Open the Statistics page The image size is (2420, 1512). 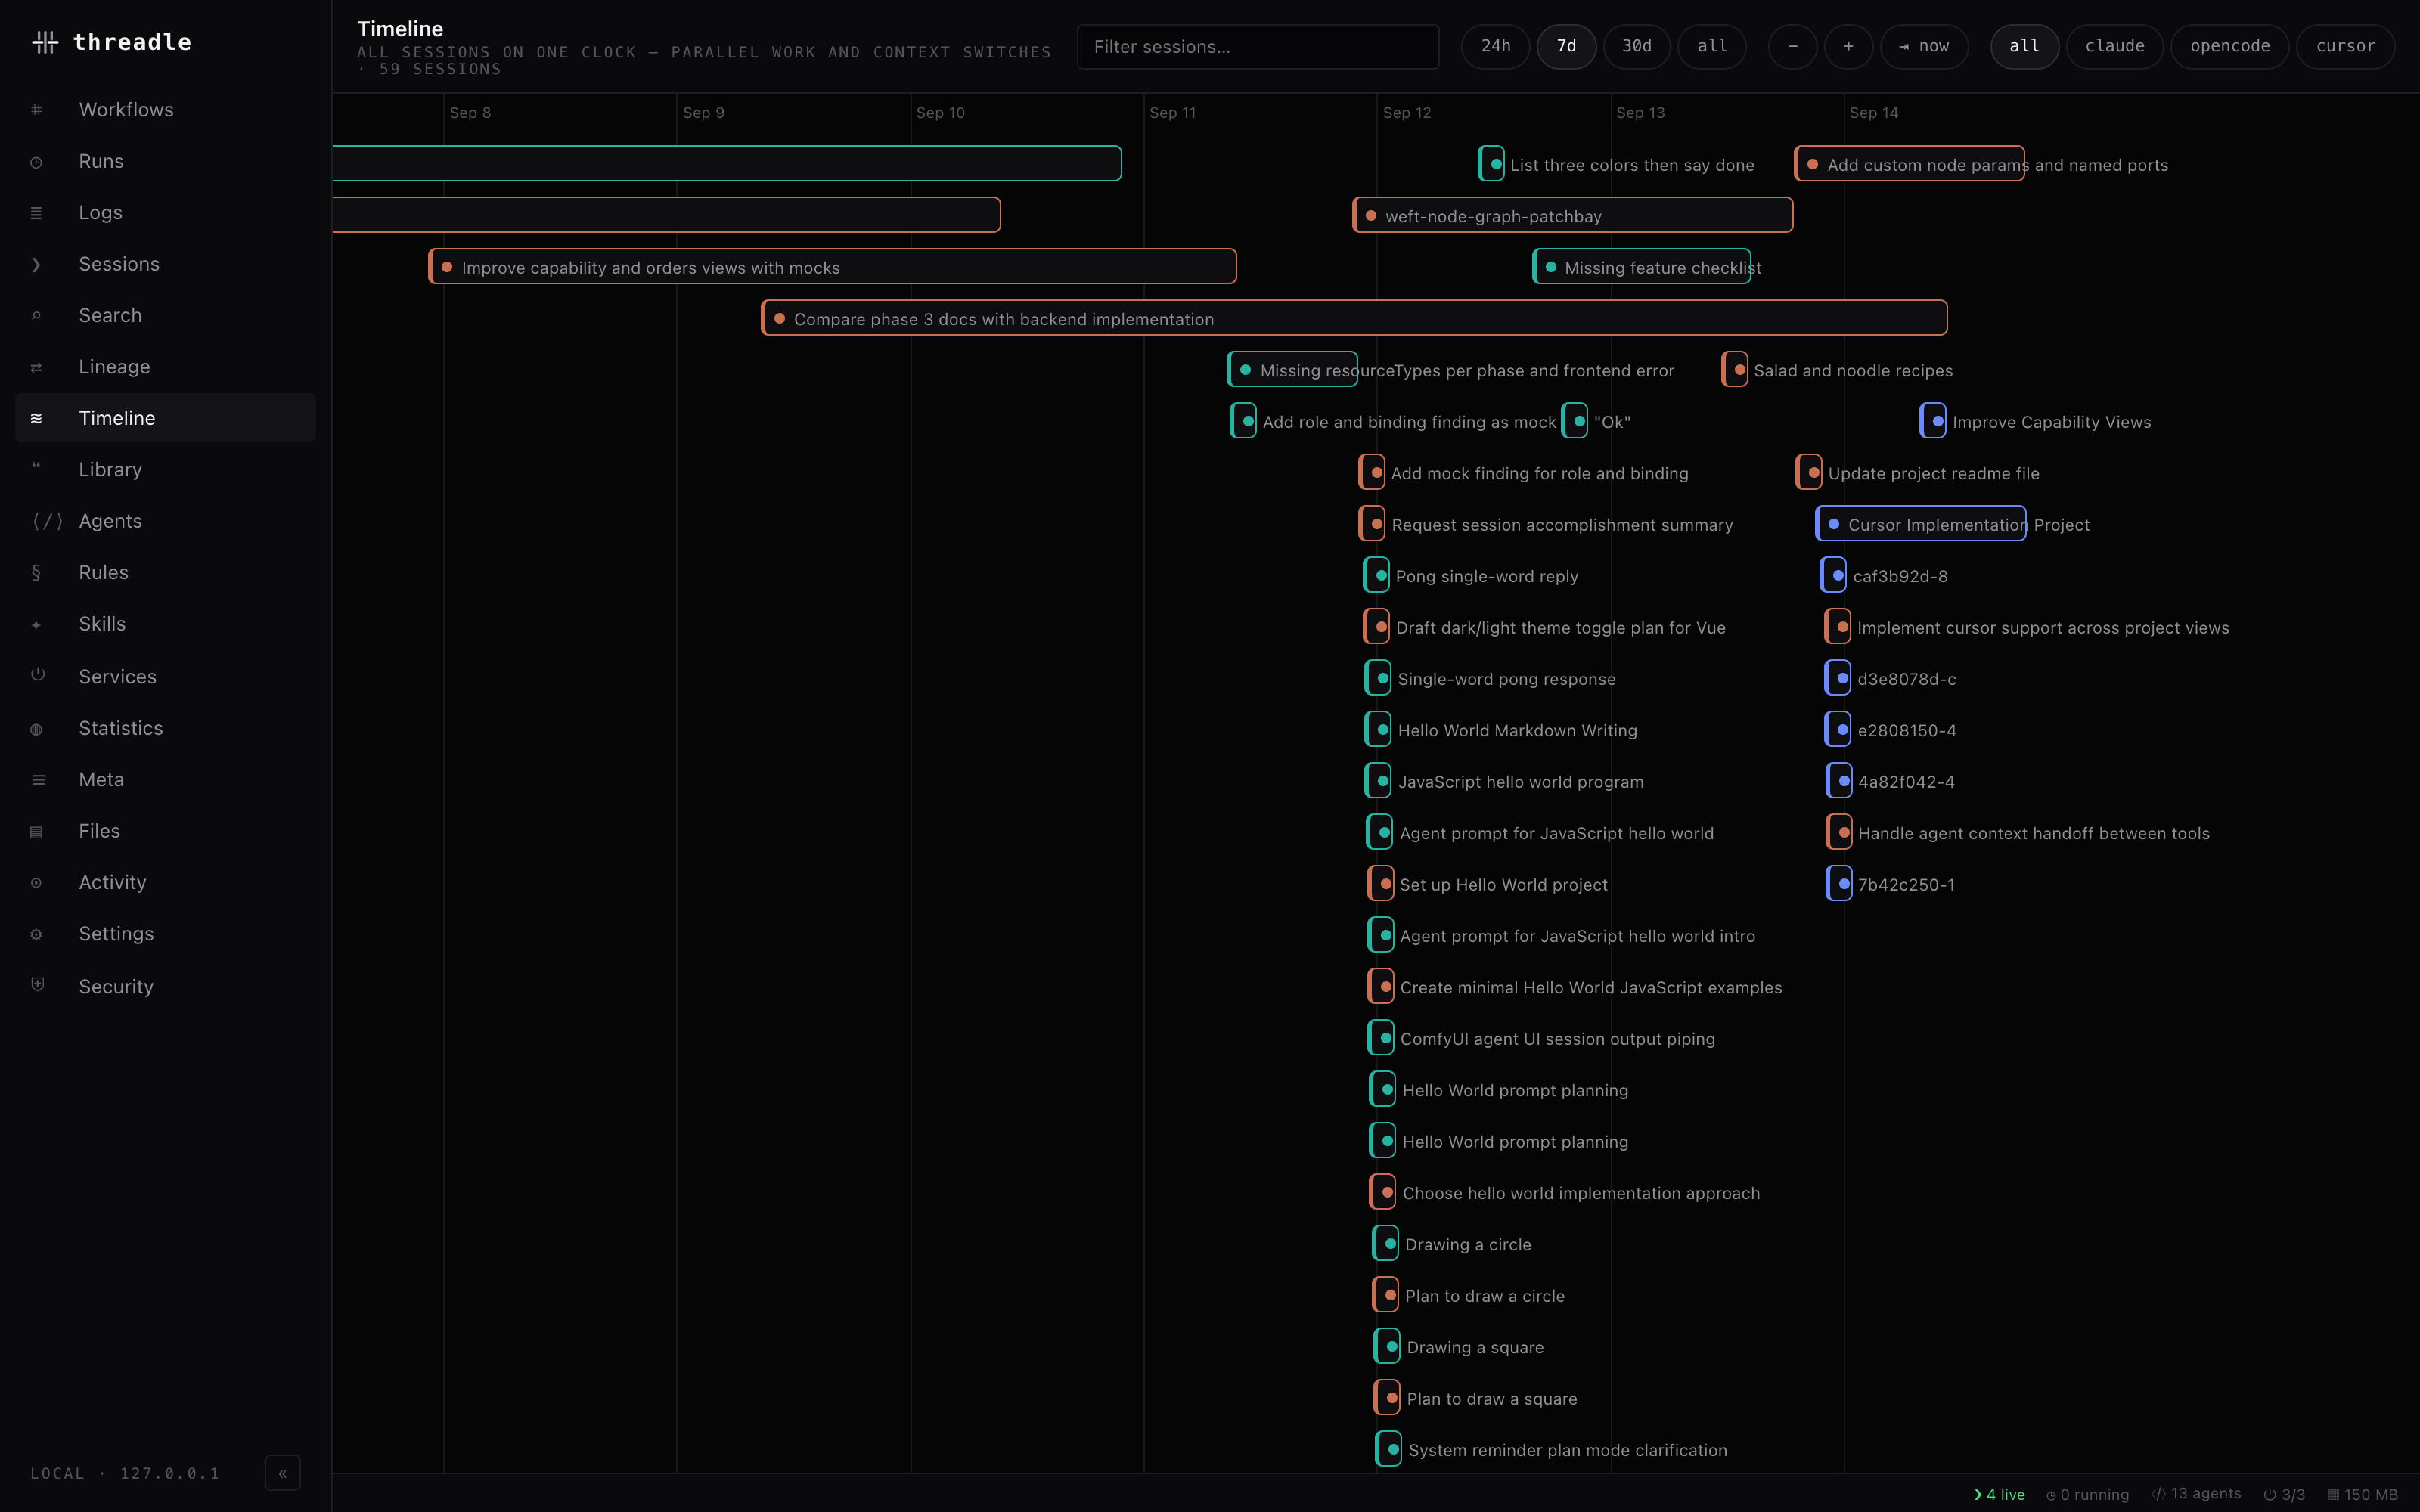tap(165, 728)
